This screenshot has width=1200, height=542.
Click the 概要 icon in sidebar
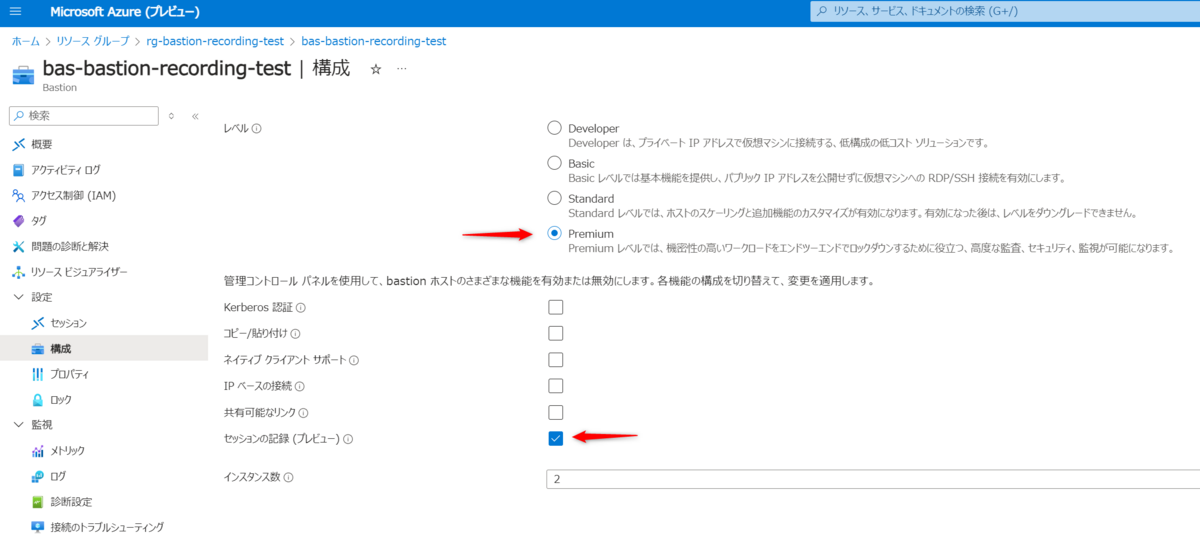point(19,144)
